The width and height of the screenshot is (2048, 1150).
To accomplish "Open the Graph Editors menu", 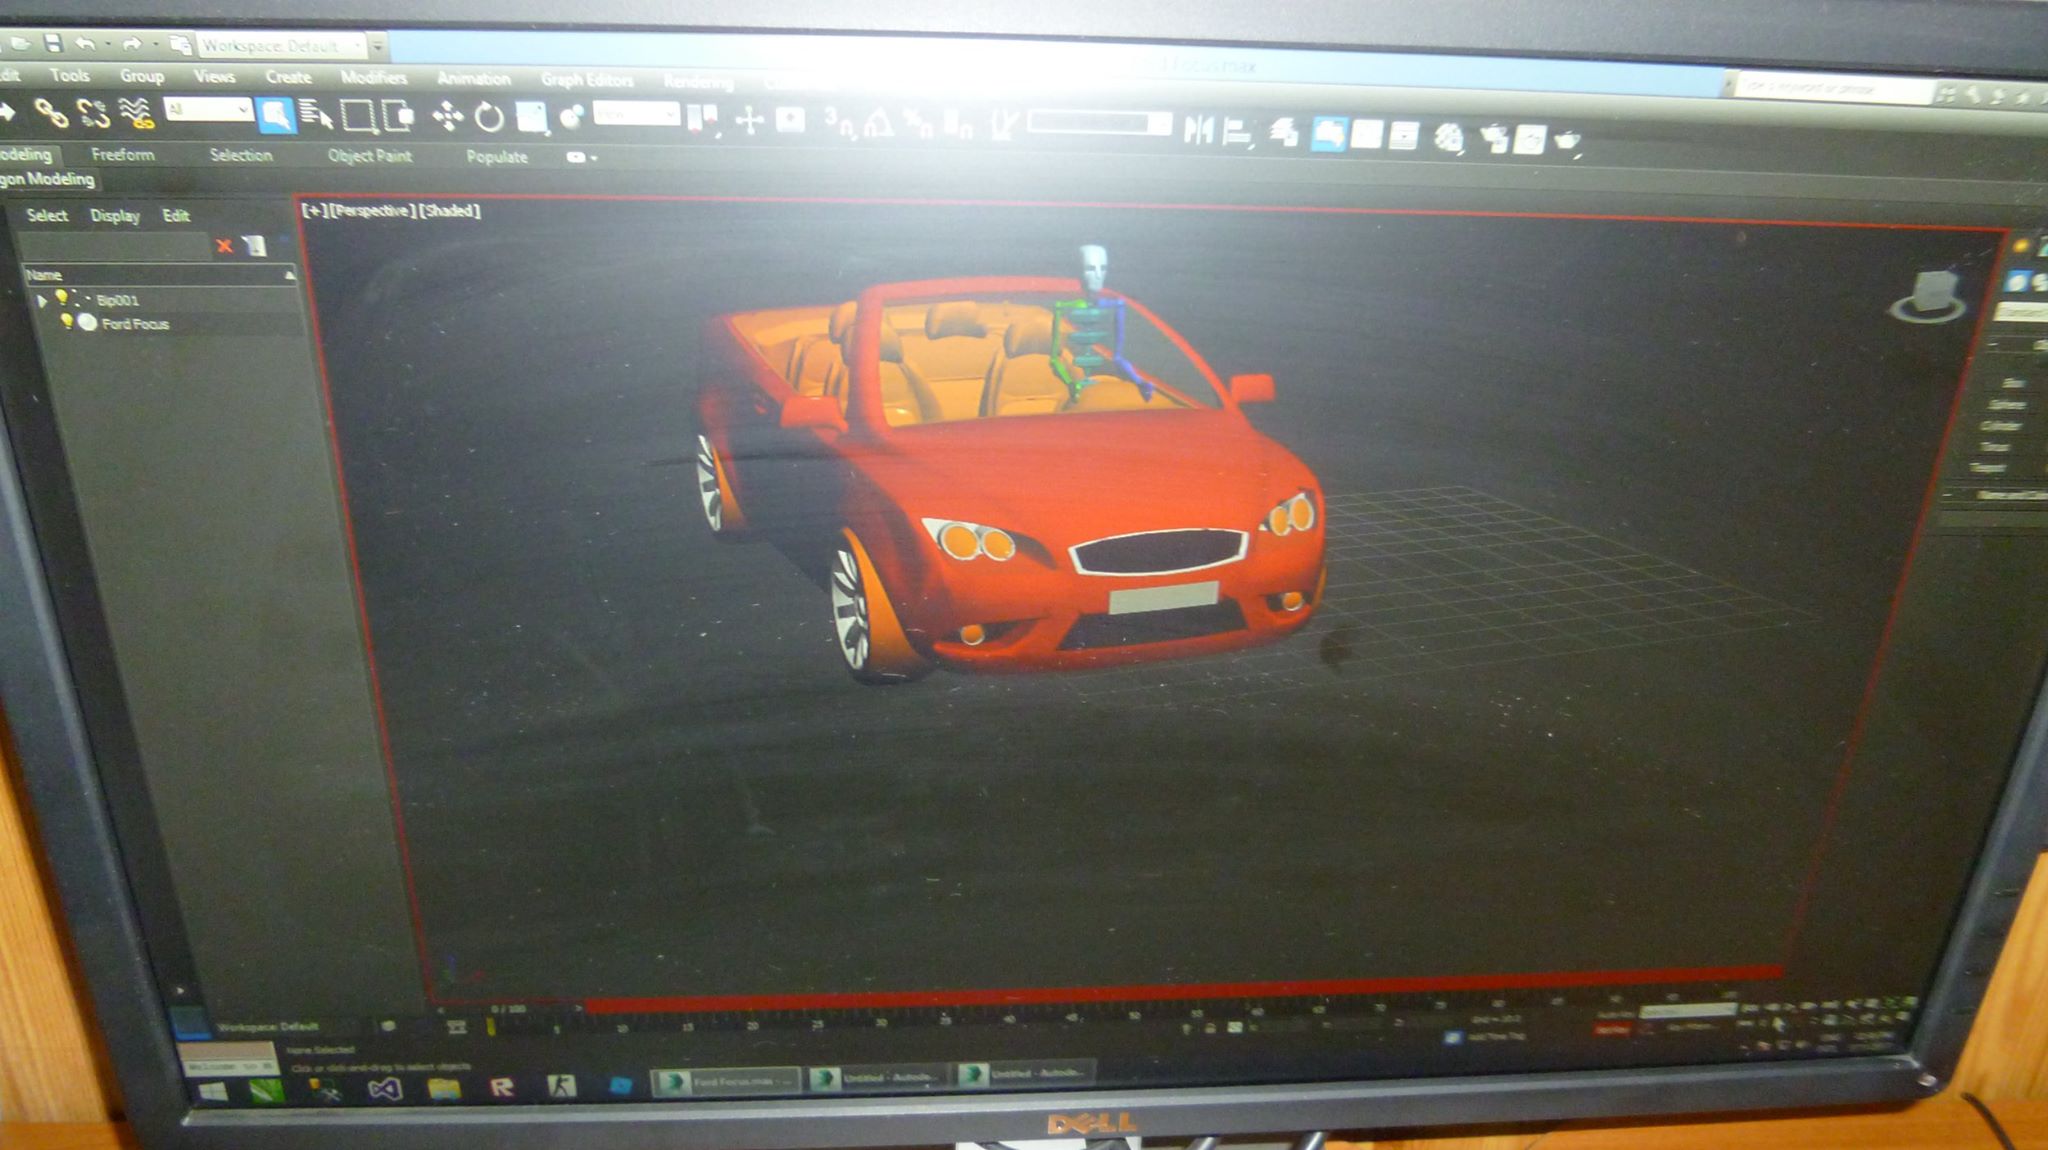I will click(x=586, y=79).
